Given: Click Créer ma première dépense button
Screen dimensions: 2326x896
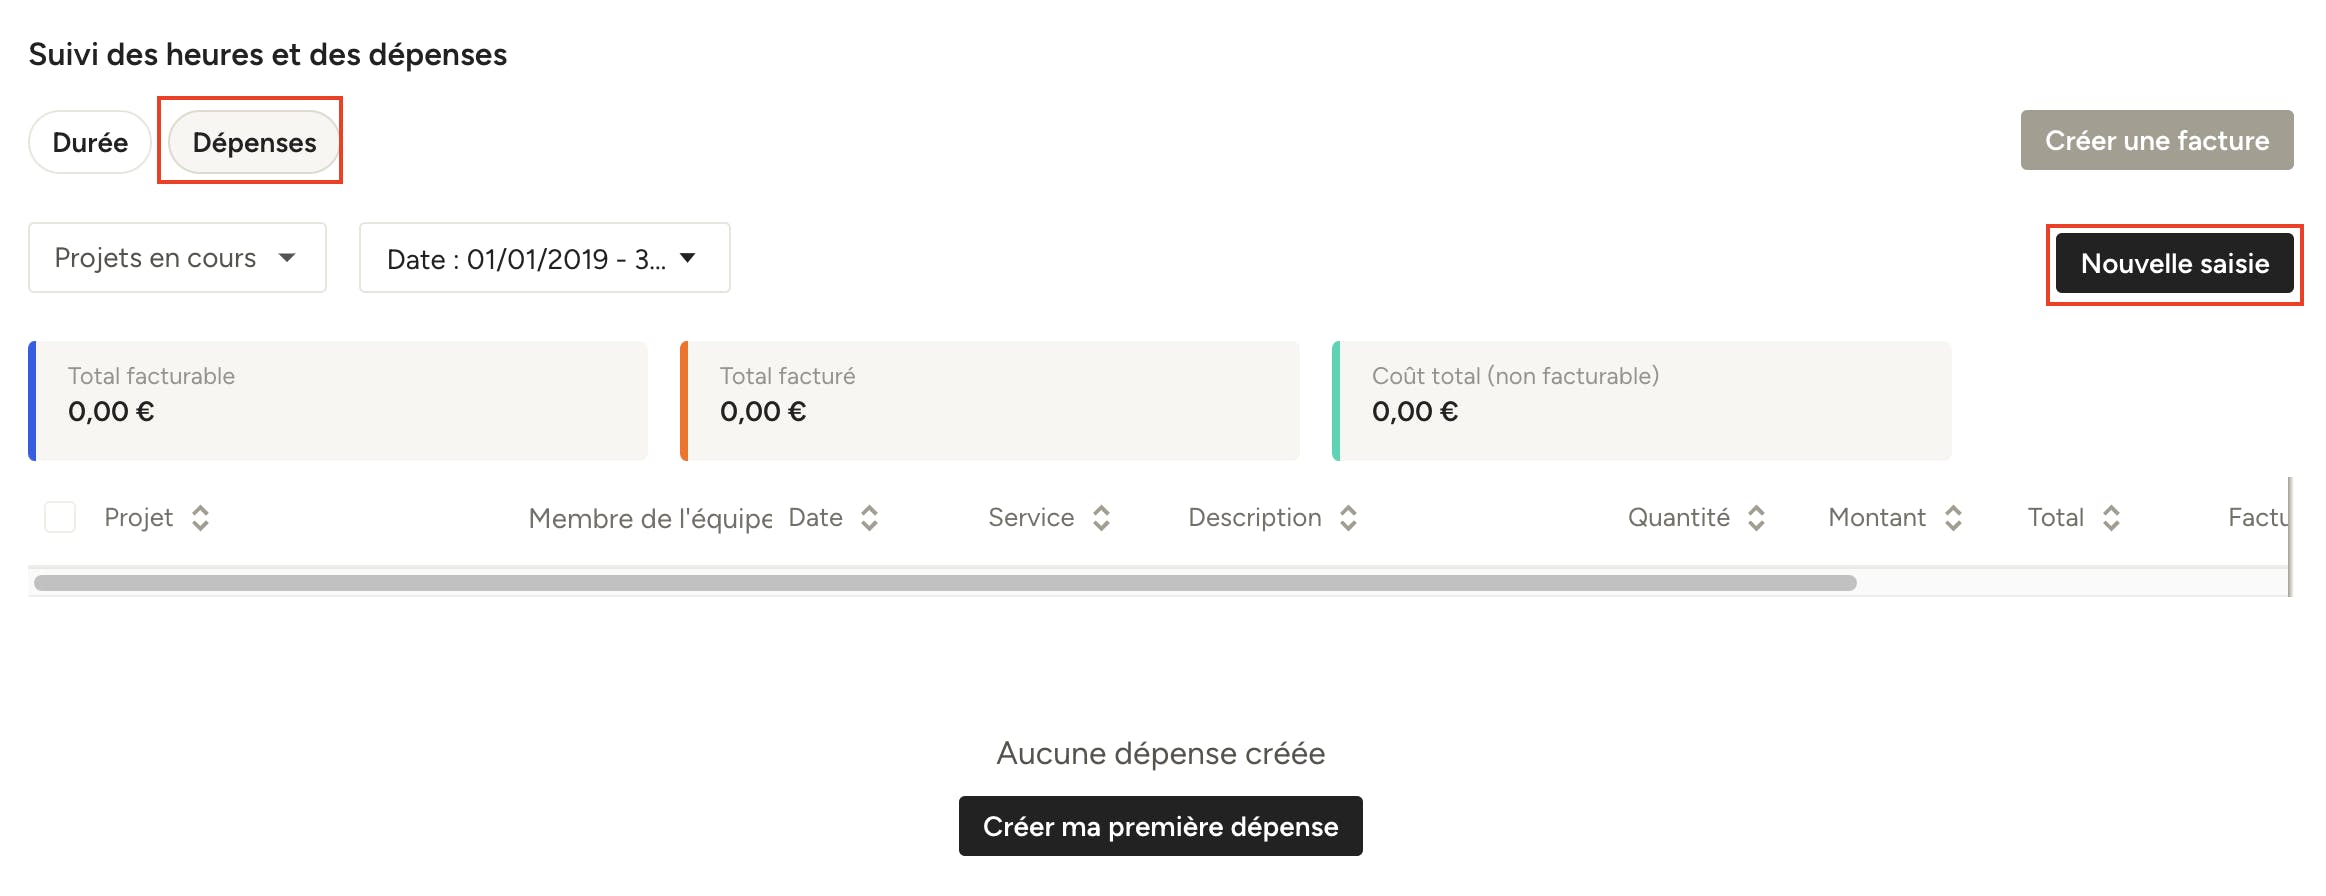Looking at the screenshot, I should tap(1160, 826).
